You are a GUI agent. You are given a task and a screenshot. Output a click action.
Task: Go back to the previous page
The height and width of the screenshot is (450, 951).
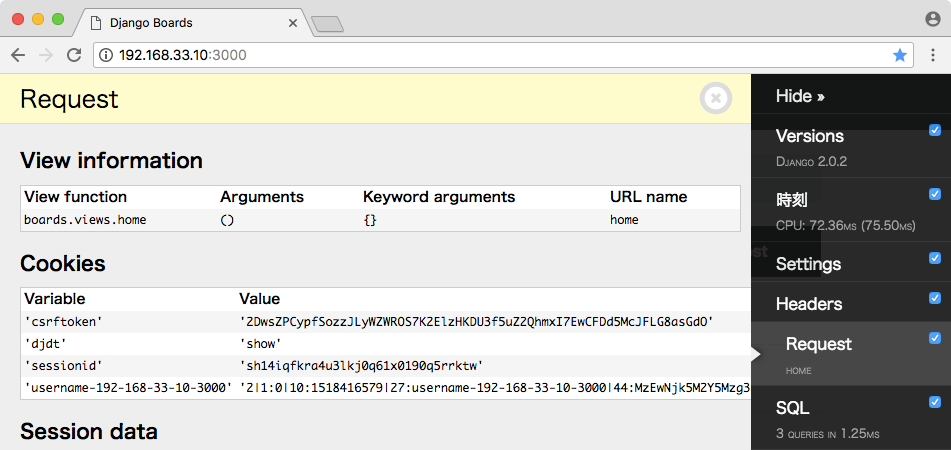coord(18,55)
